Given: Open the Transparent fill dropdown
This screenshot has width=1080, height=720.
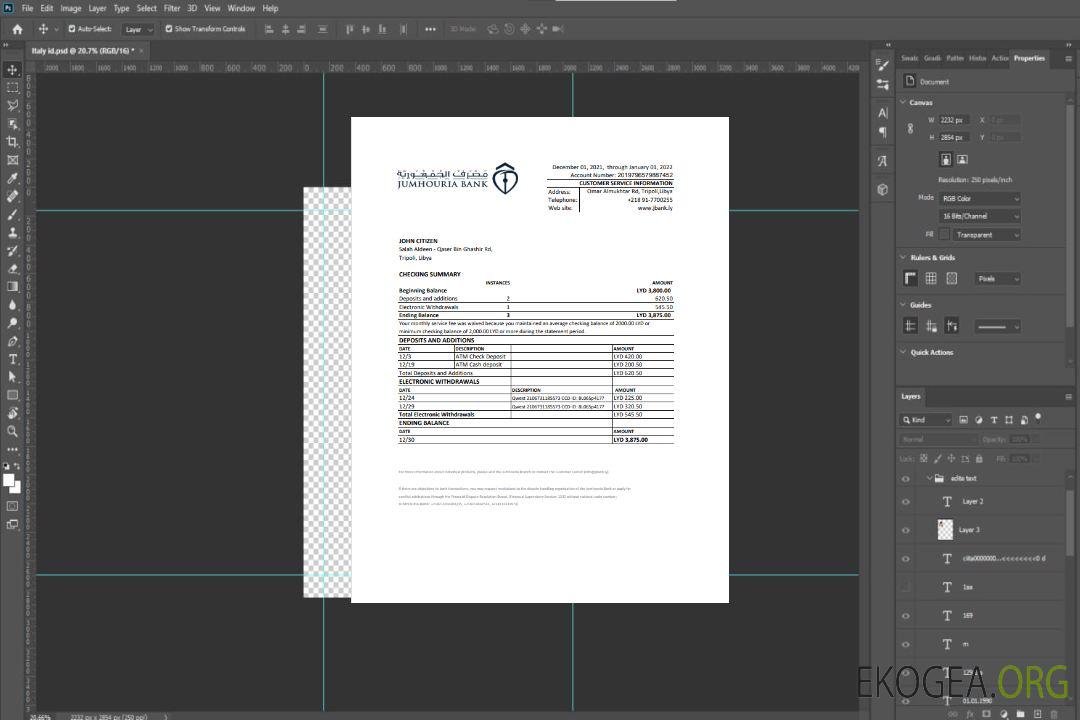Looking at the screenshot, I should (x=986, y=235).
